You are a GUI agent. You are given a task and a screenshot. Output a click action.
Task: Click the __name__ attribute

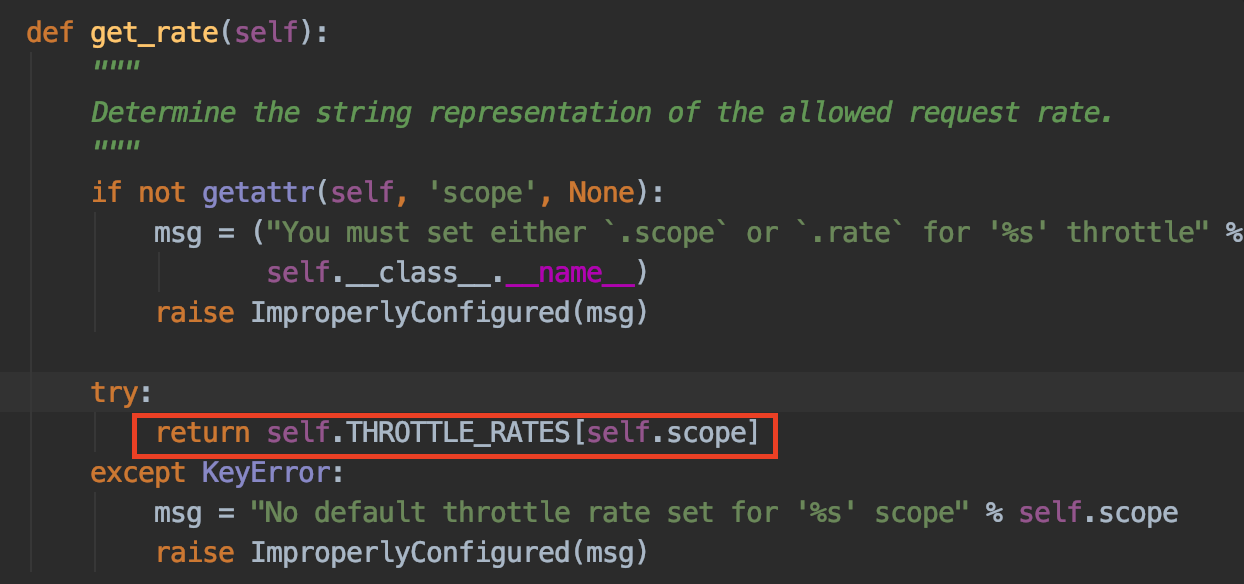coord(586,272)
